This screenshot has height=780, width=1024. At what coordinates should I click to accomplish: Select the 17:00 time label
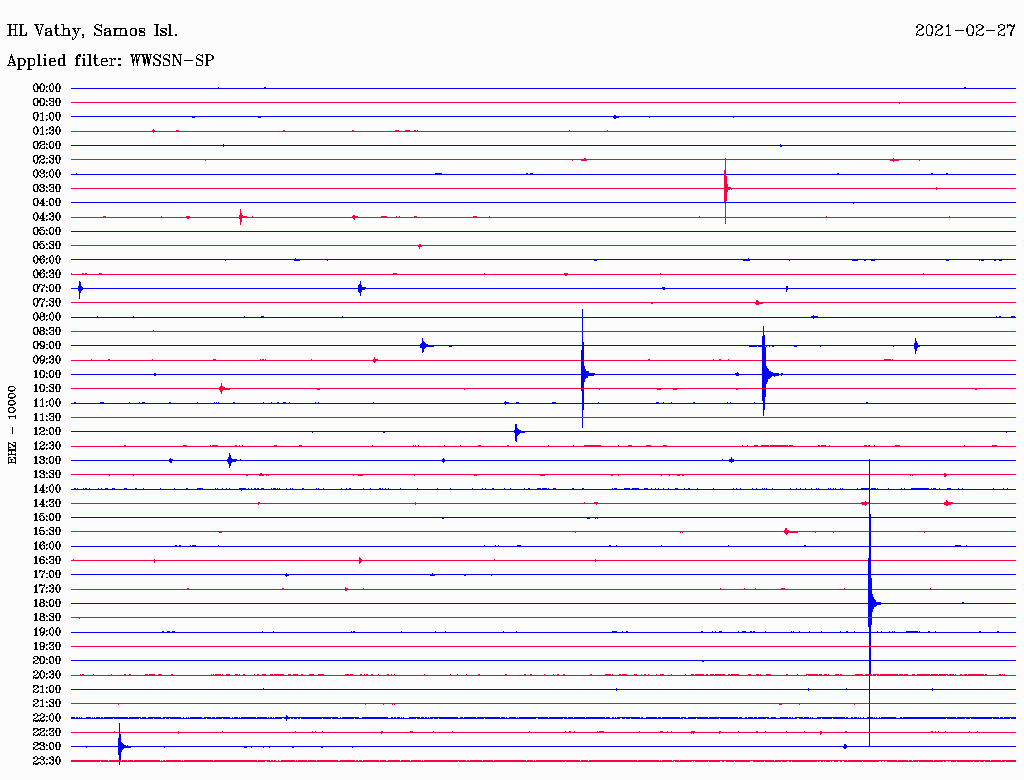[x=46, y=574]
